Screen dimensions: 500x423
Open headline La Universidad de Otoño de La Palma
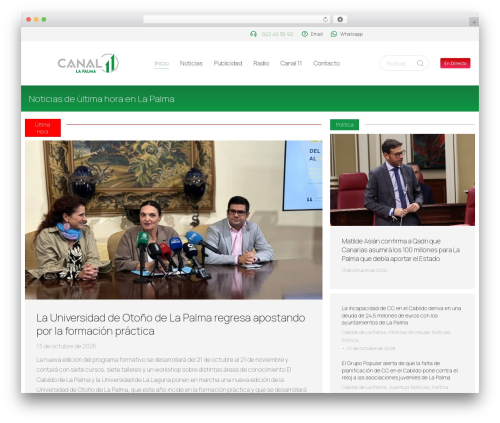coord(171,324)
